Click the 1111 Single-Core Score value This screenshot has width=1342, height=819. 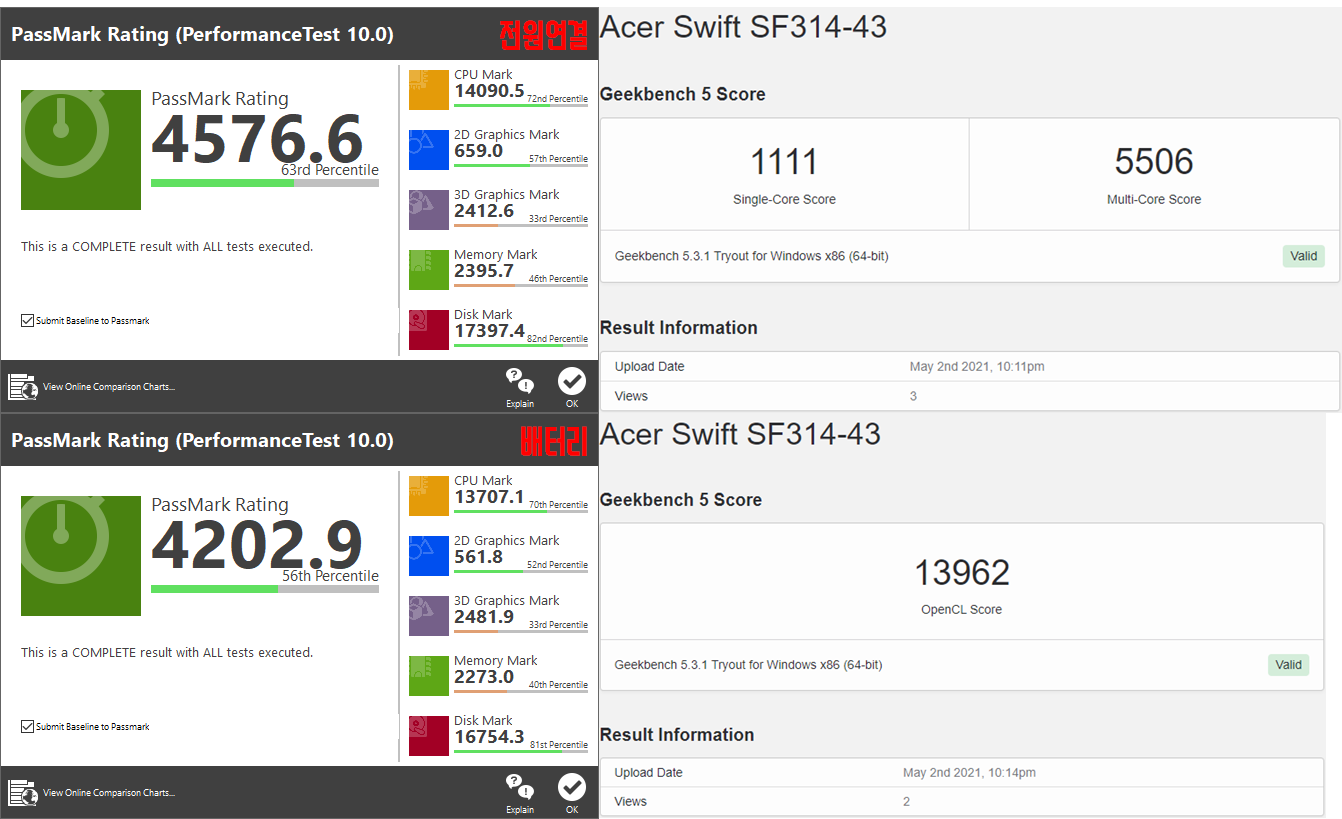[x=784, y=162]
